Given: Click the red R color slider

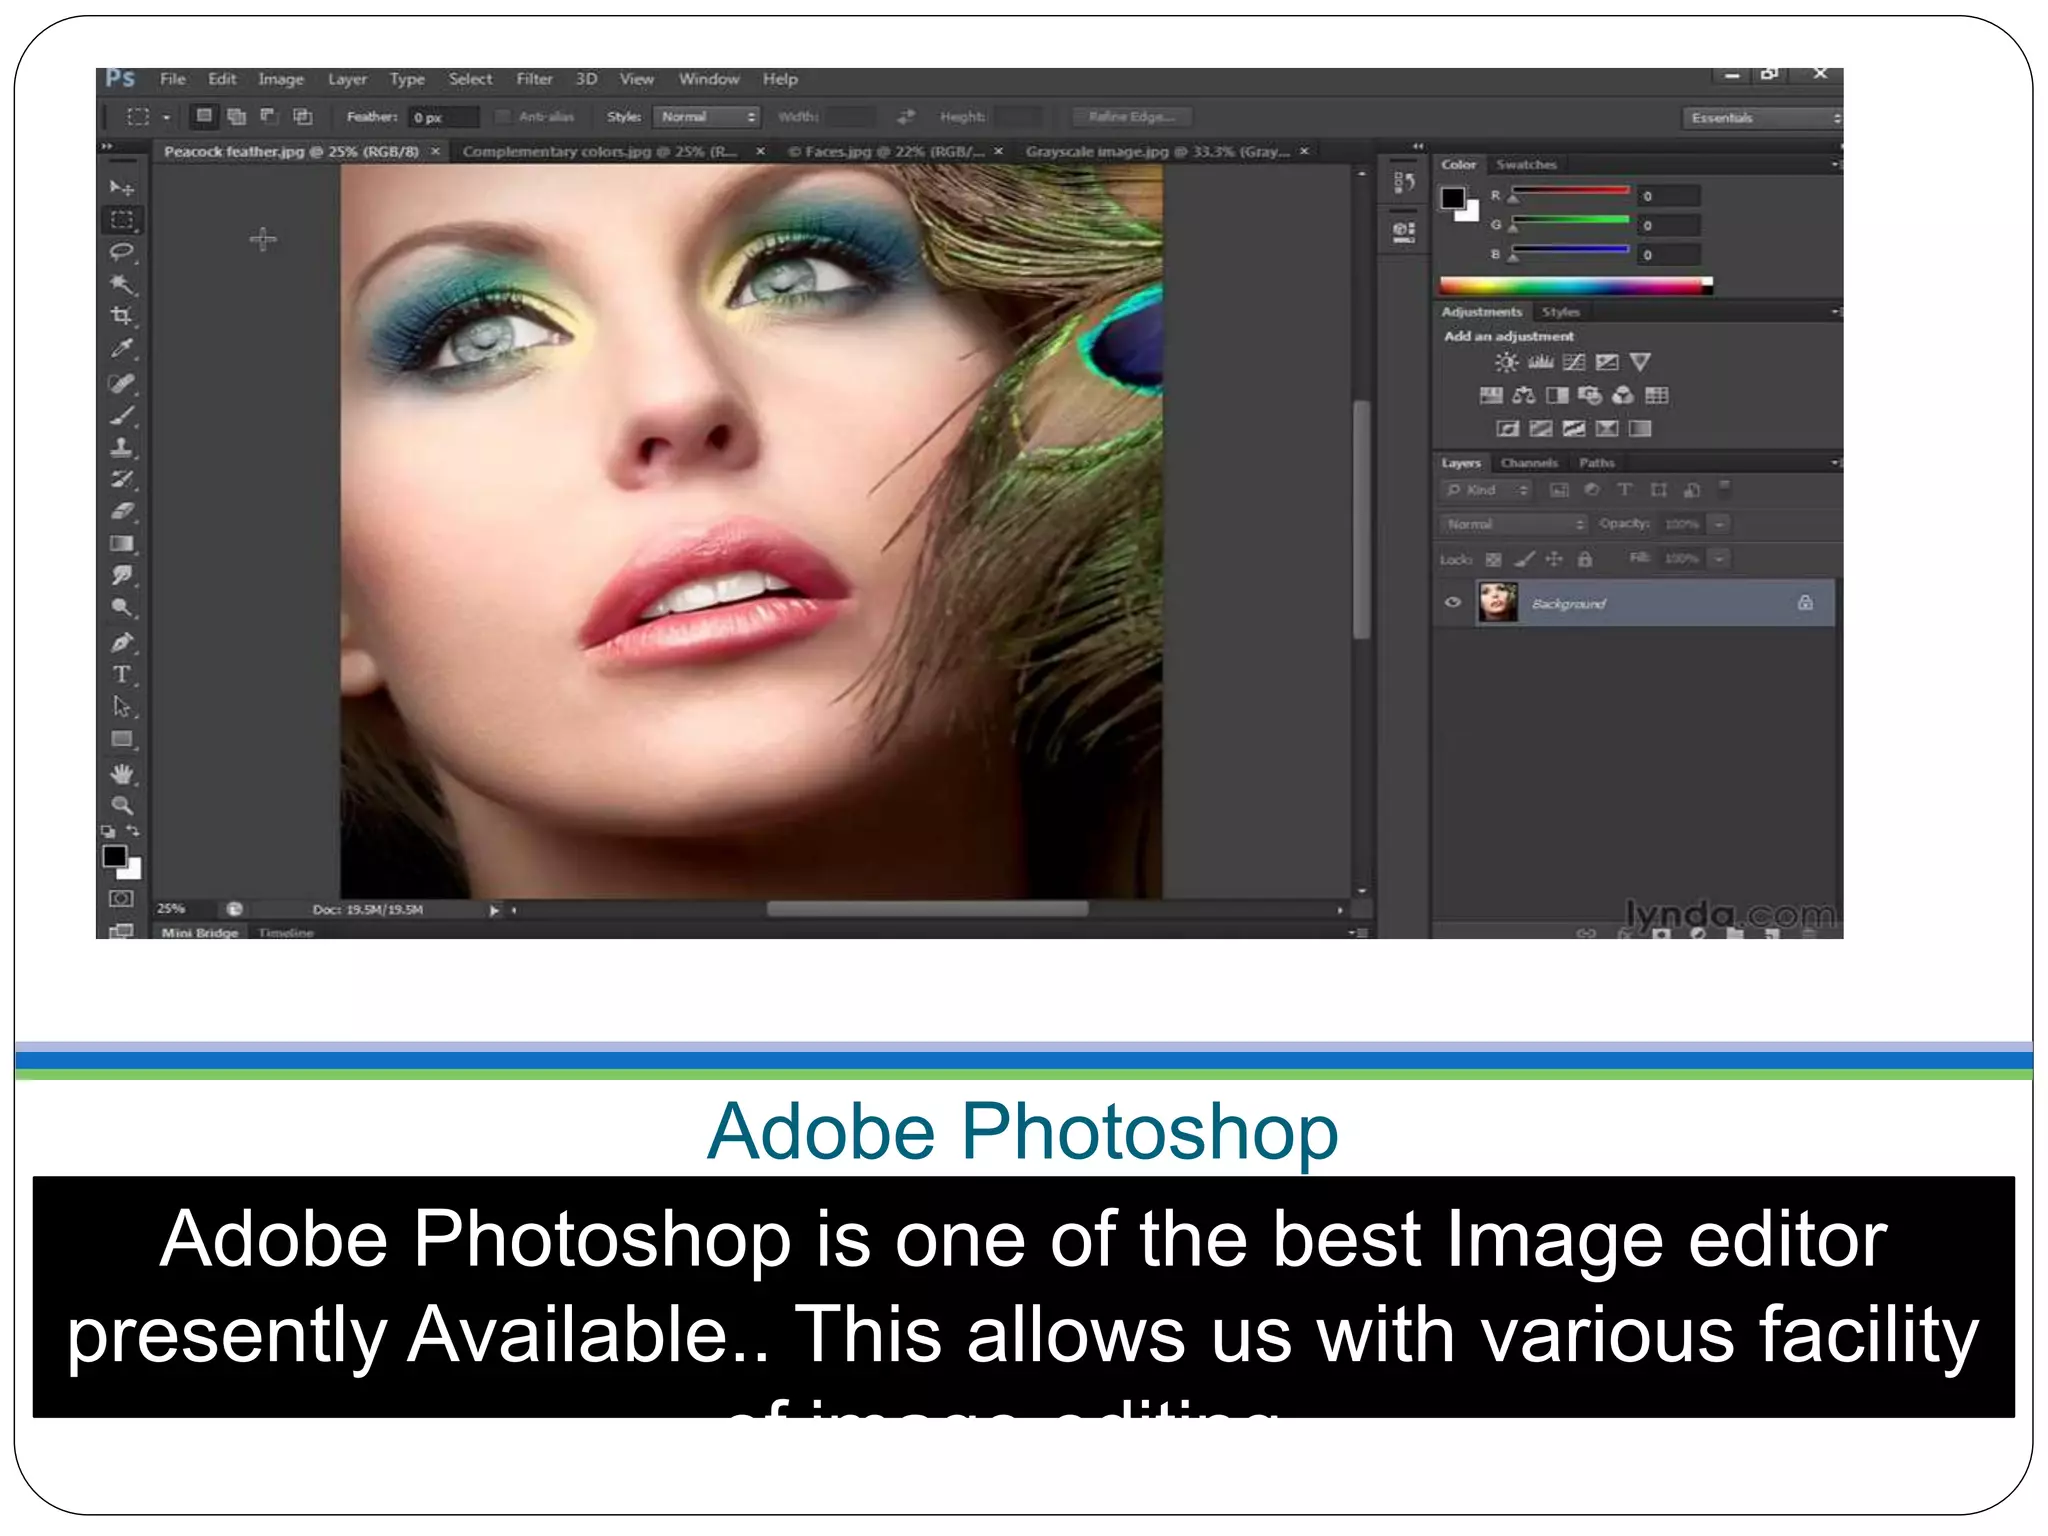Looking at the screenshot, I should point(1569,190).
